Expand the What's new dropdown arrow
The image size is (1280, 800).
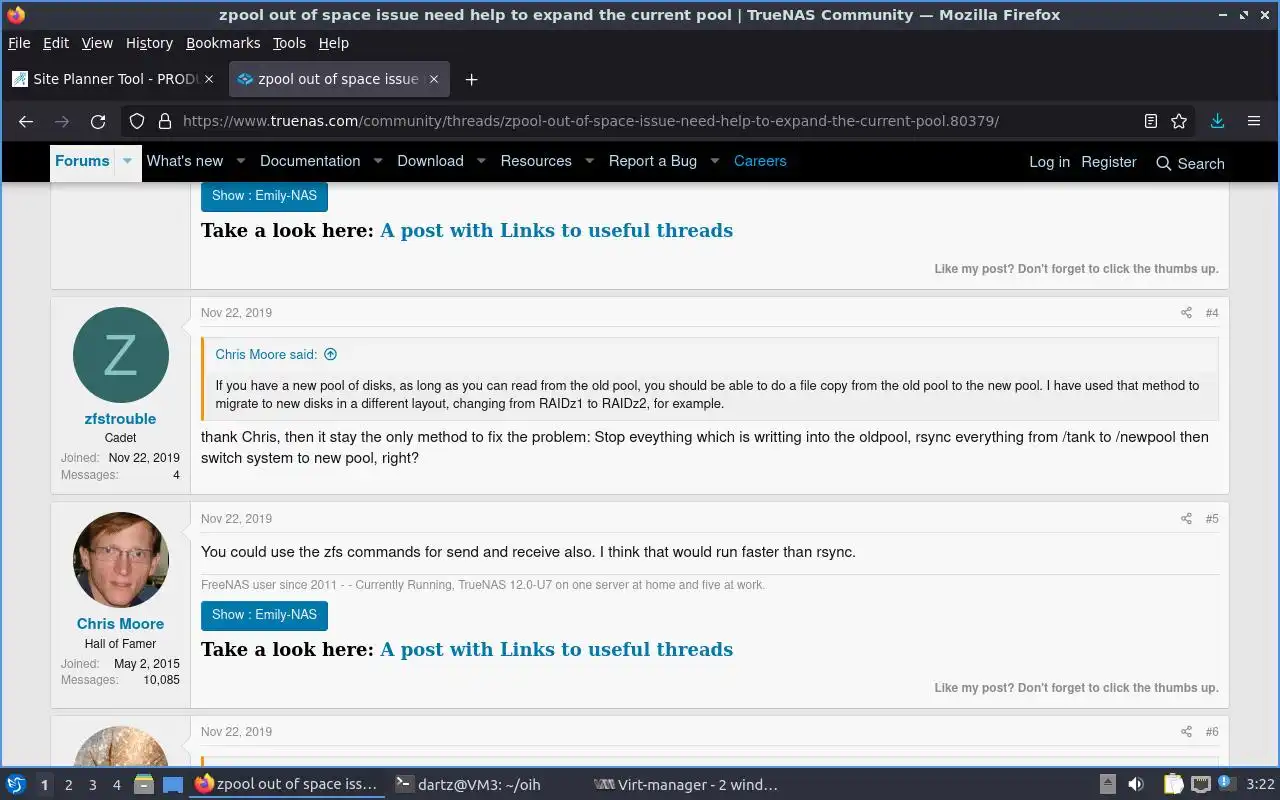tap(241, 161)
